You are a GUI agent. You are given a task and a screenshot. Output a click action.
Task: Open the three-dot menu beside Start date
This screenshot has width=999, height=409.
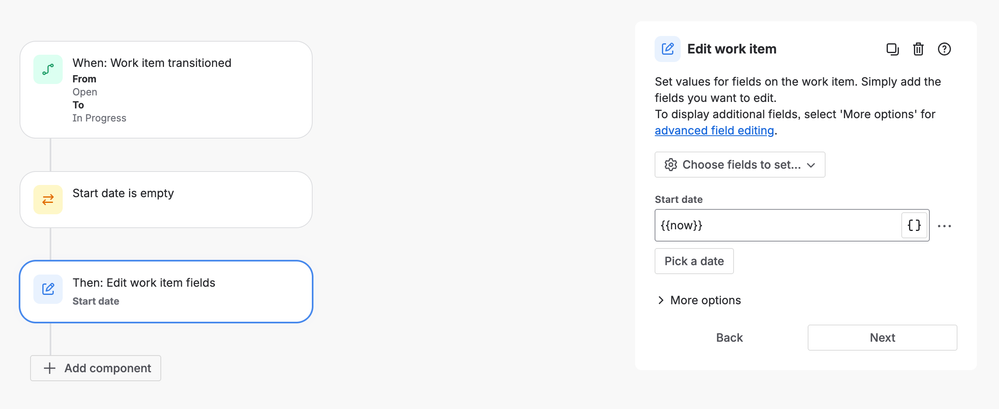pos(944,226)
